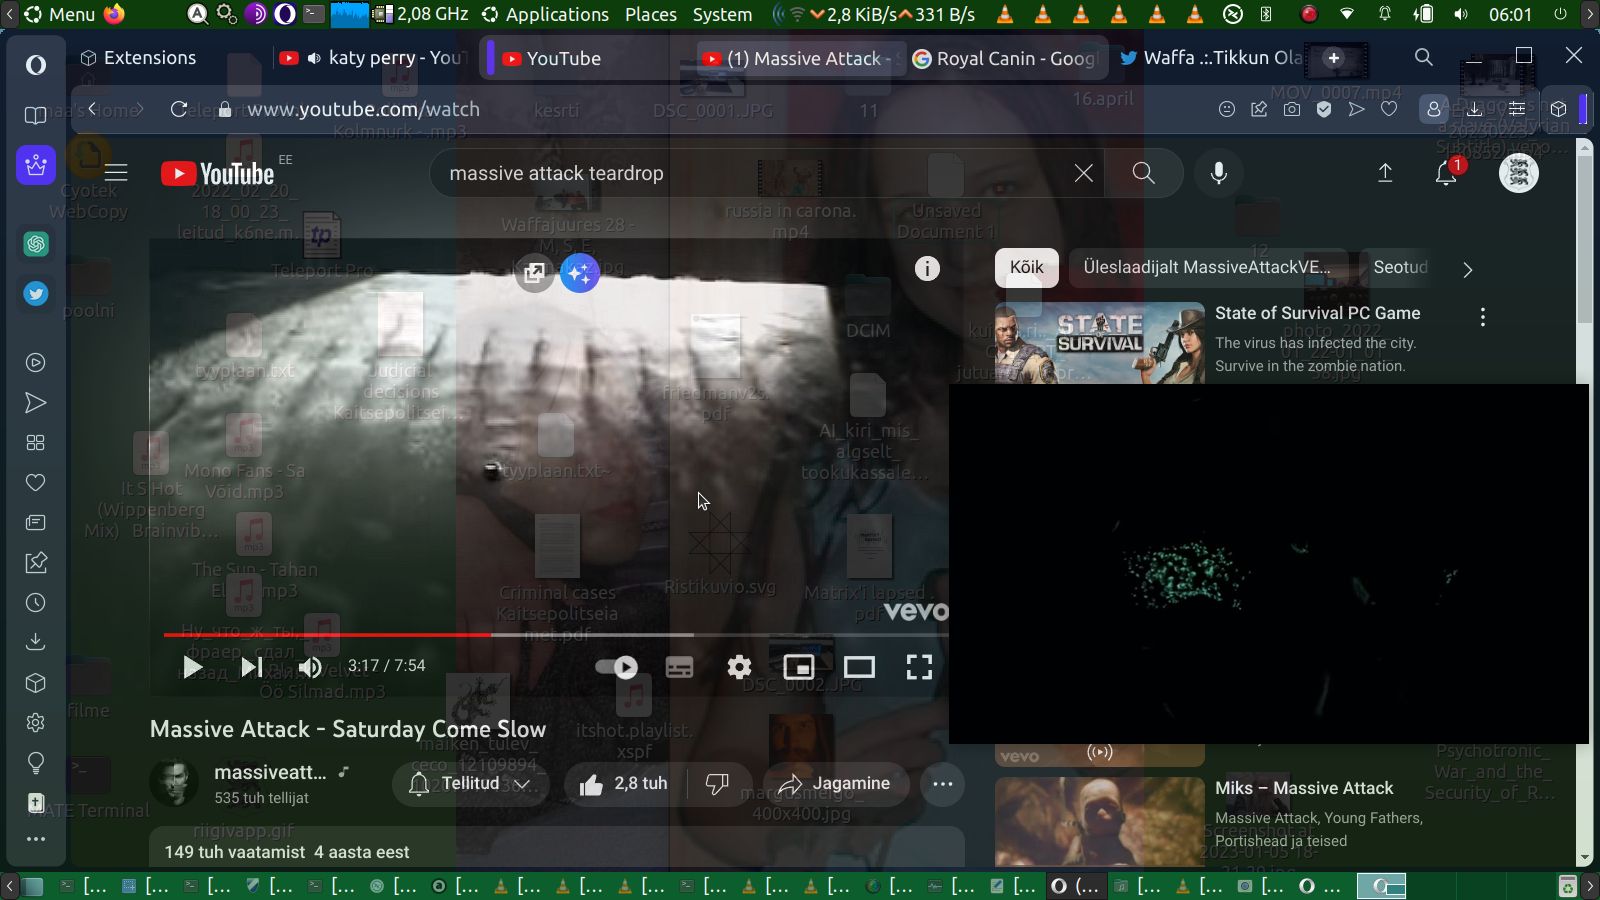This screenshot has width=1600, height=900.
Task: Open Opera Settings gear in the sidebar
Action: coord(36,722)
